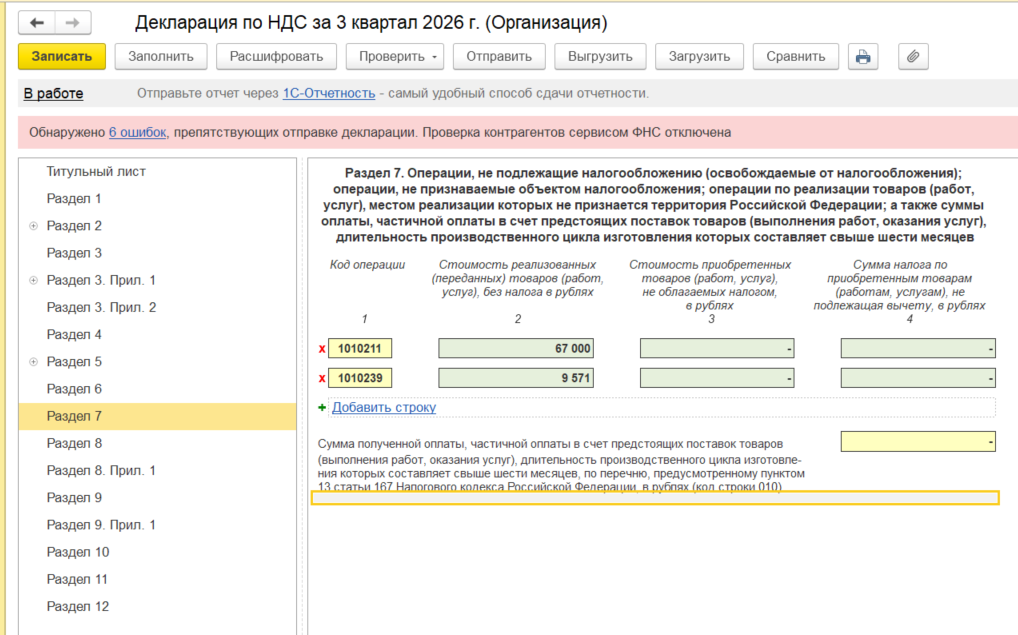The width and height of the screenshot is (1018, 635).
Task: Click the forward arrow navigation icon
Action: coord(73,23)
